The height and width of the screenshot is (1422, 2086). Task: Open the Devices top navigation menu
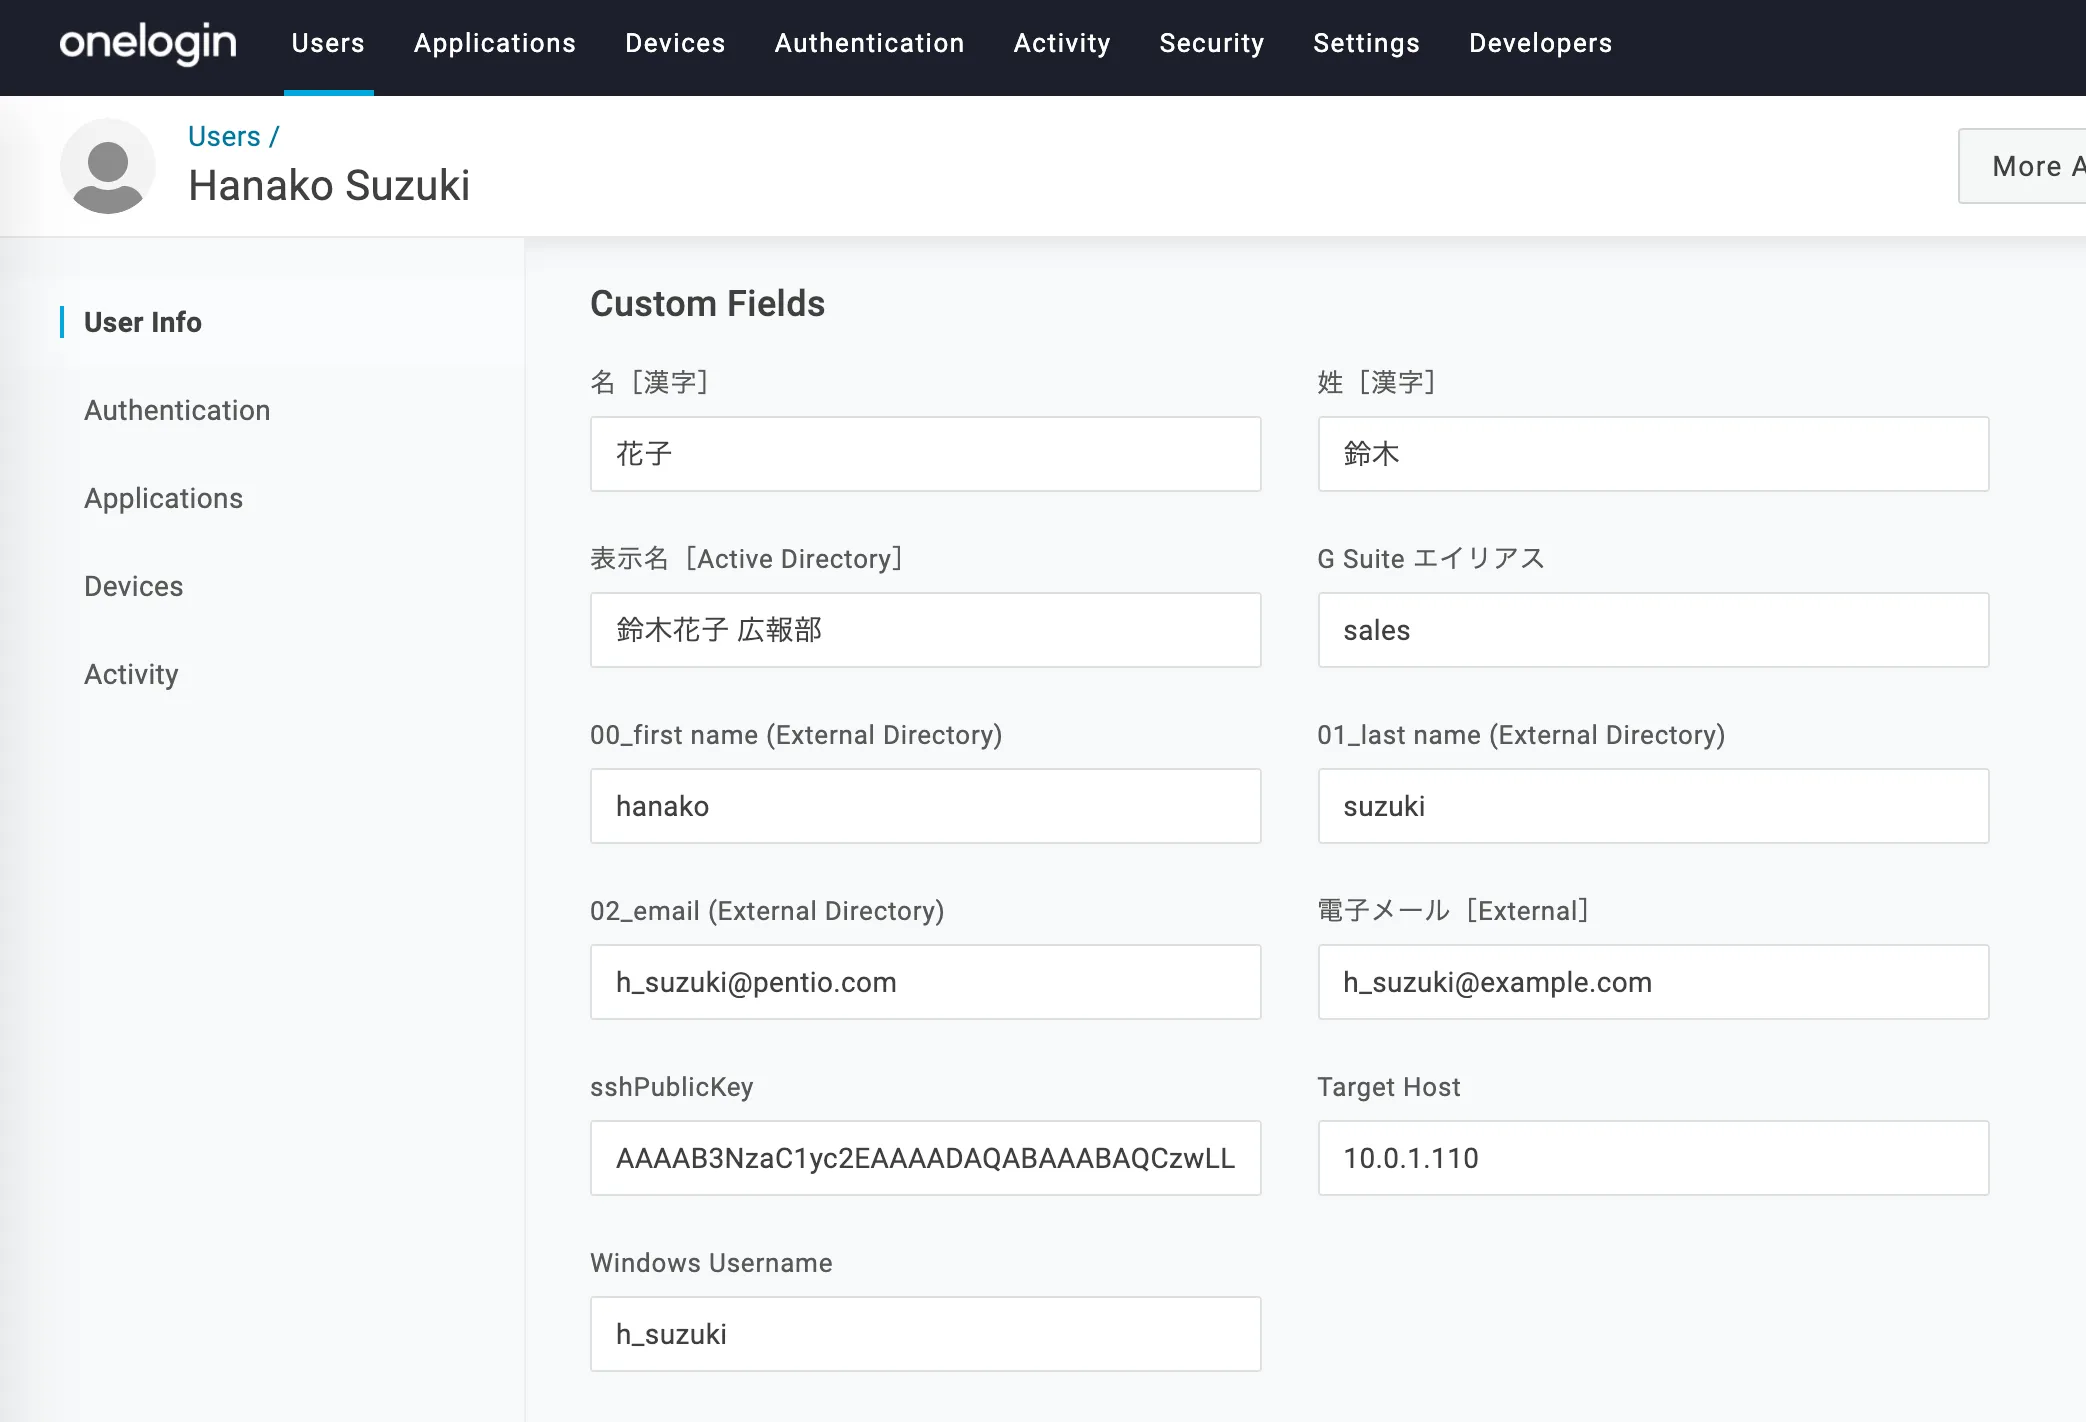coord(675,43)
